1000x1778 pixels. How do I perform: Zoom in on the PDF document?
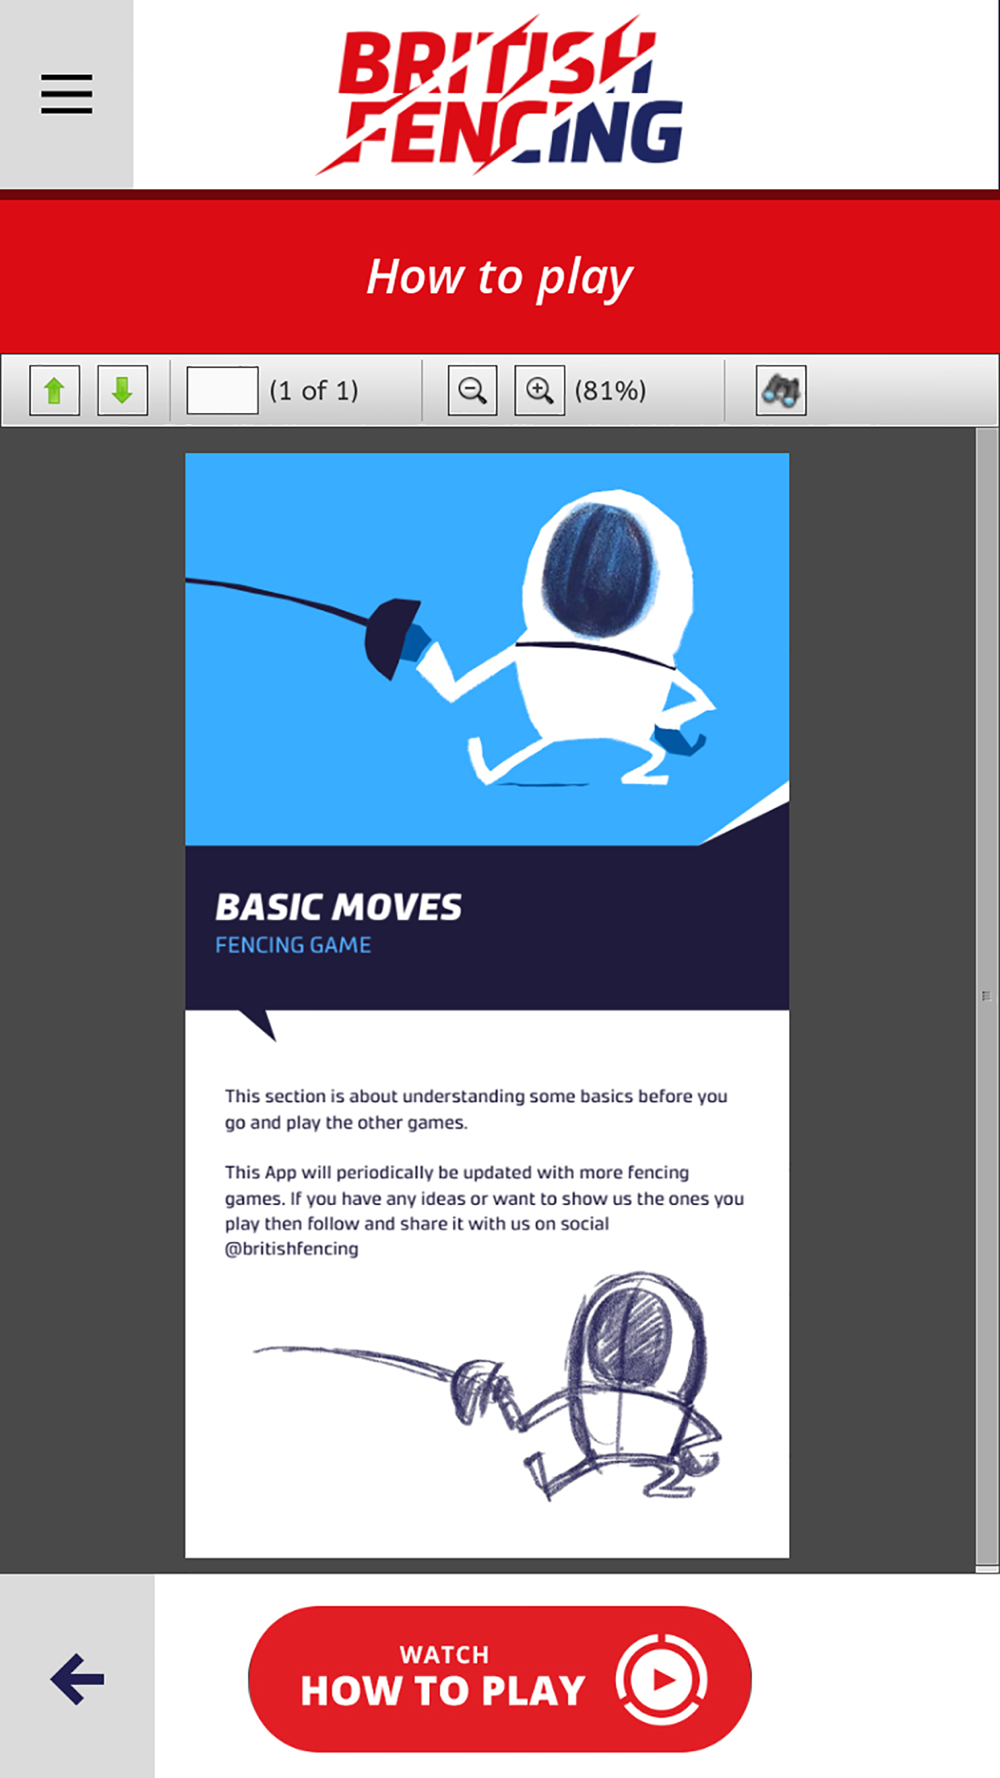point(539,390)
